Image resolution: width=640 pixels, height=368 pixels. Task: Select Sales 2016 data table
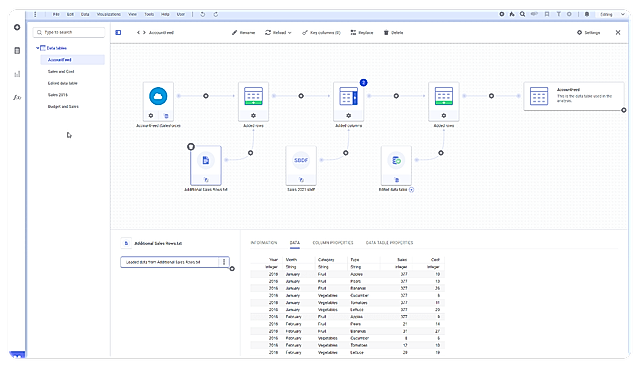pos(58,95)
